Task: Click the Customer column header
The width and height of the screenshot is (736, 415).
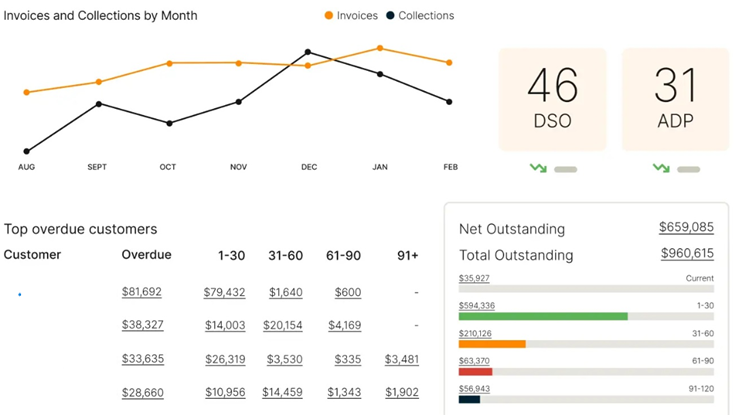Action: click(32, 254)
